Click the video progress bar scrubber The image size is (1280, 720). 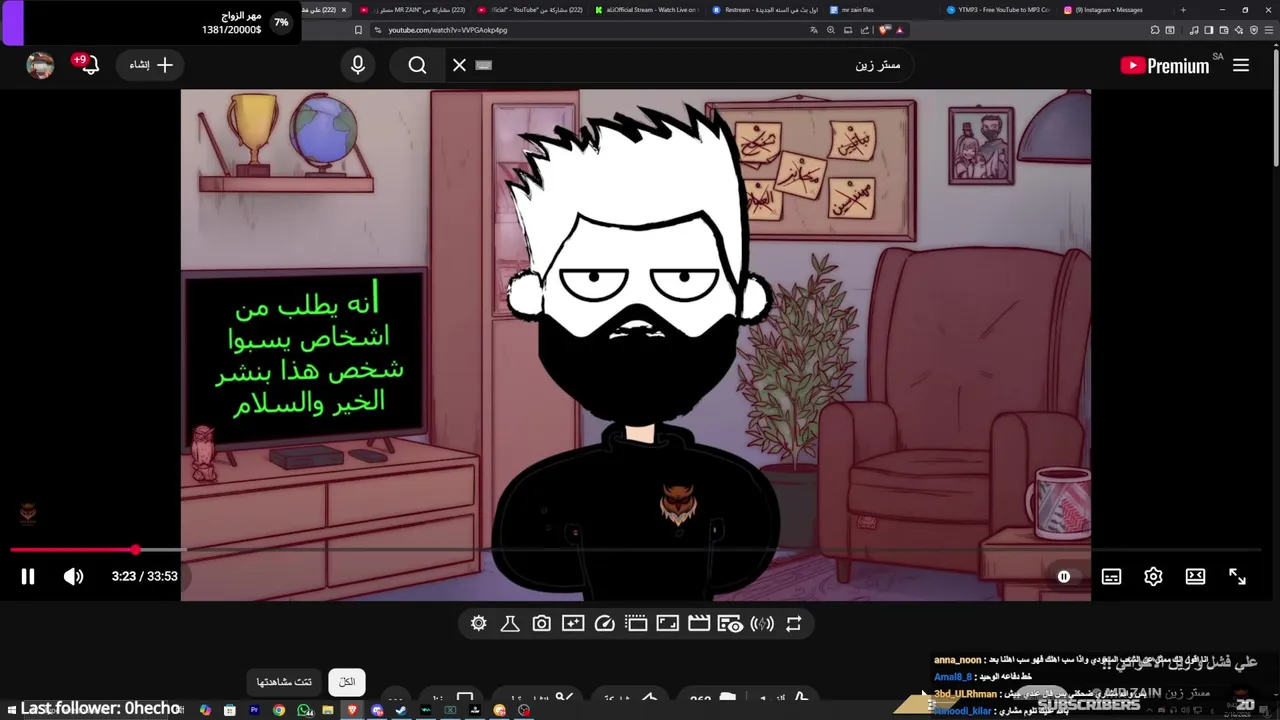pos(135,550)
